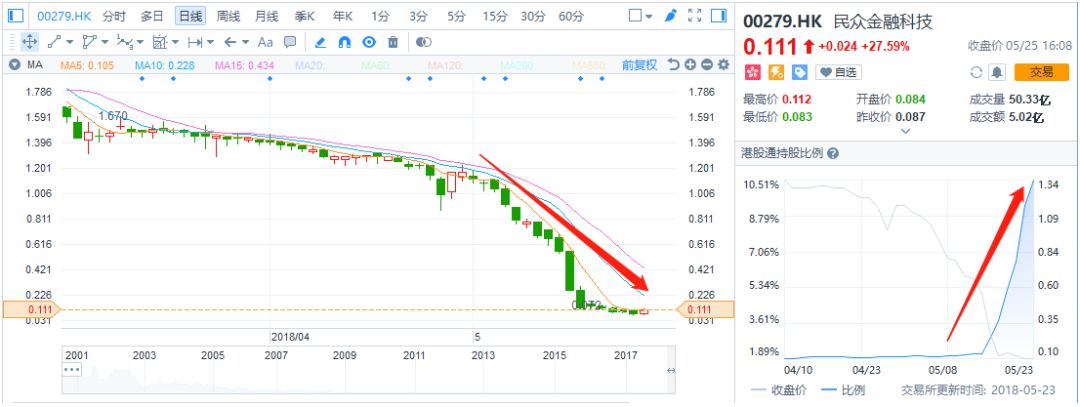Zoom in chart with plus icon

coord(690,65)
